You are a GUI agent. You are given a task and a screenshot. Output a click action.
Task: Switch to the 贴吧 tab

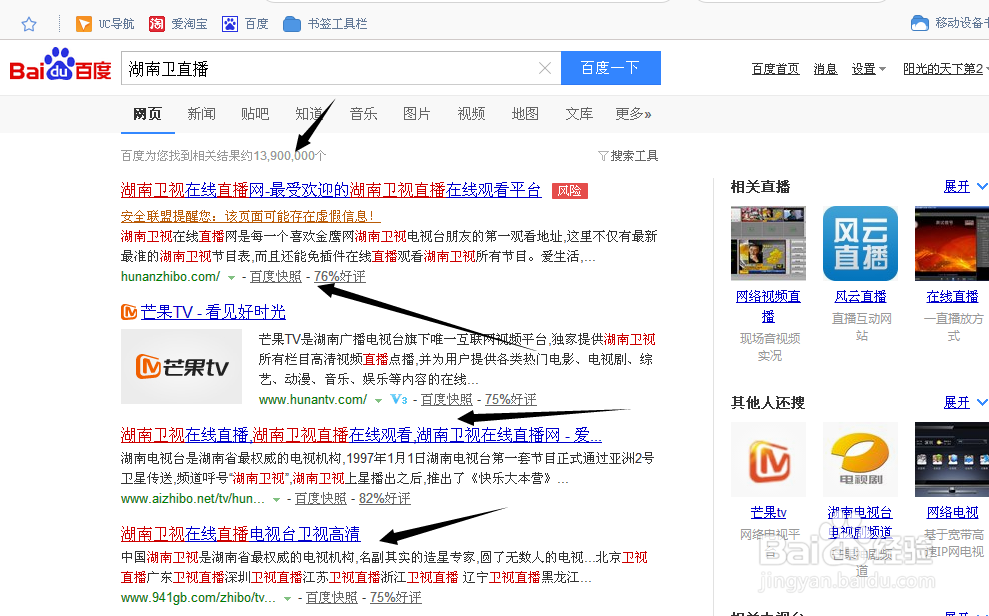[x=255, y=113]
